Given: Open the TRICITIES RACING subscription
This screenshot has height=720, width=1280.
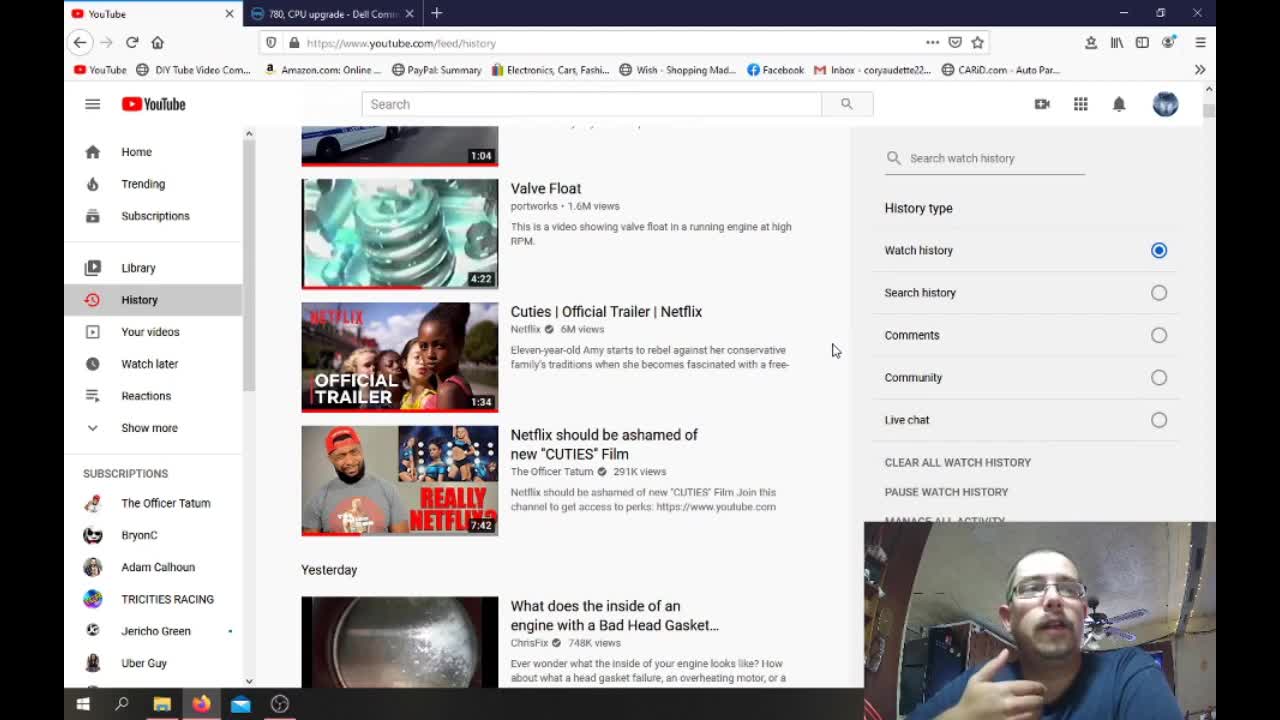Looking at the screenshot, I should click(153, 599).
